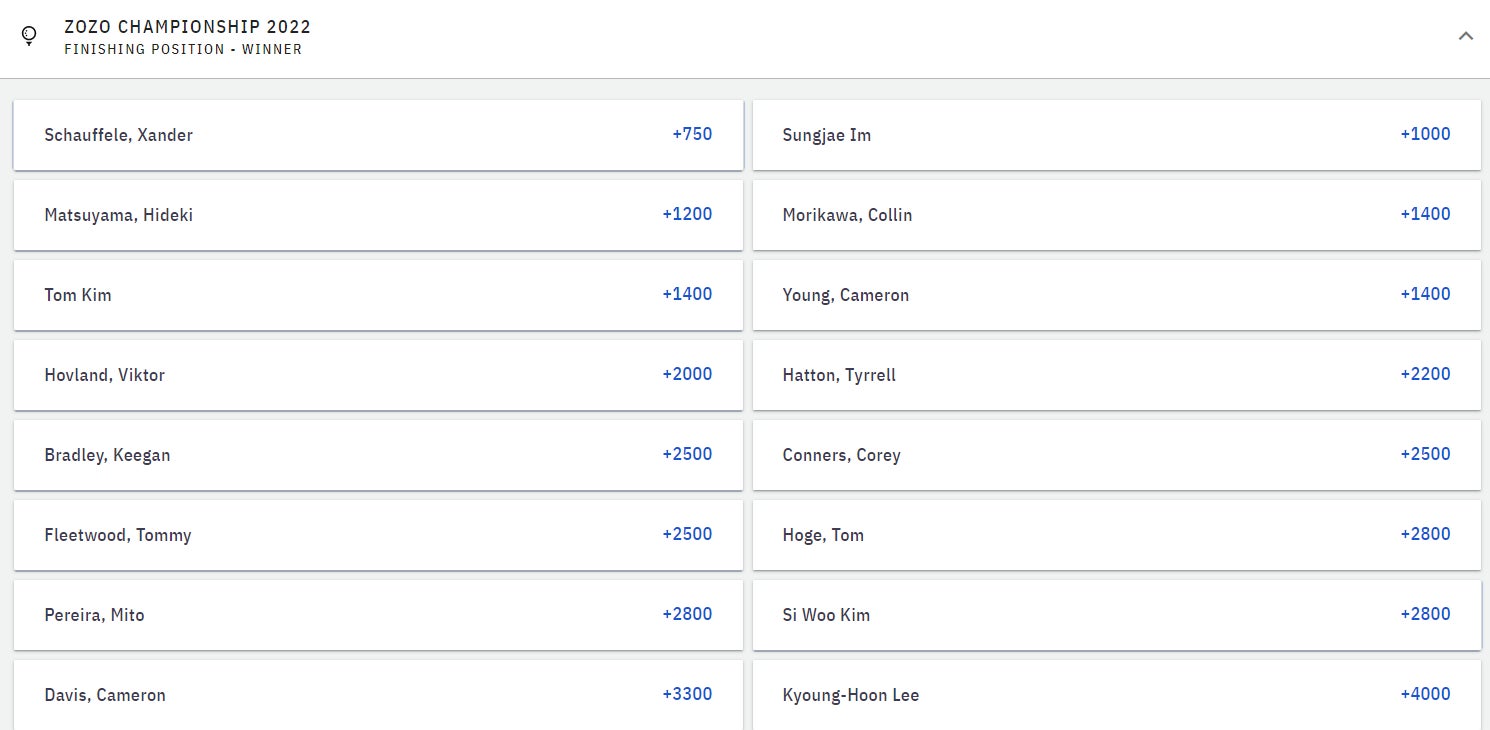Click the ZOZO Championship 2022 title
The height and width of the screenshot is (730, 1490).
187,27
